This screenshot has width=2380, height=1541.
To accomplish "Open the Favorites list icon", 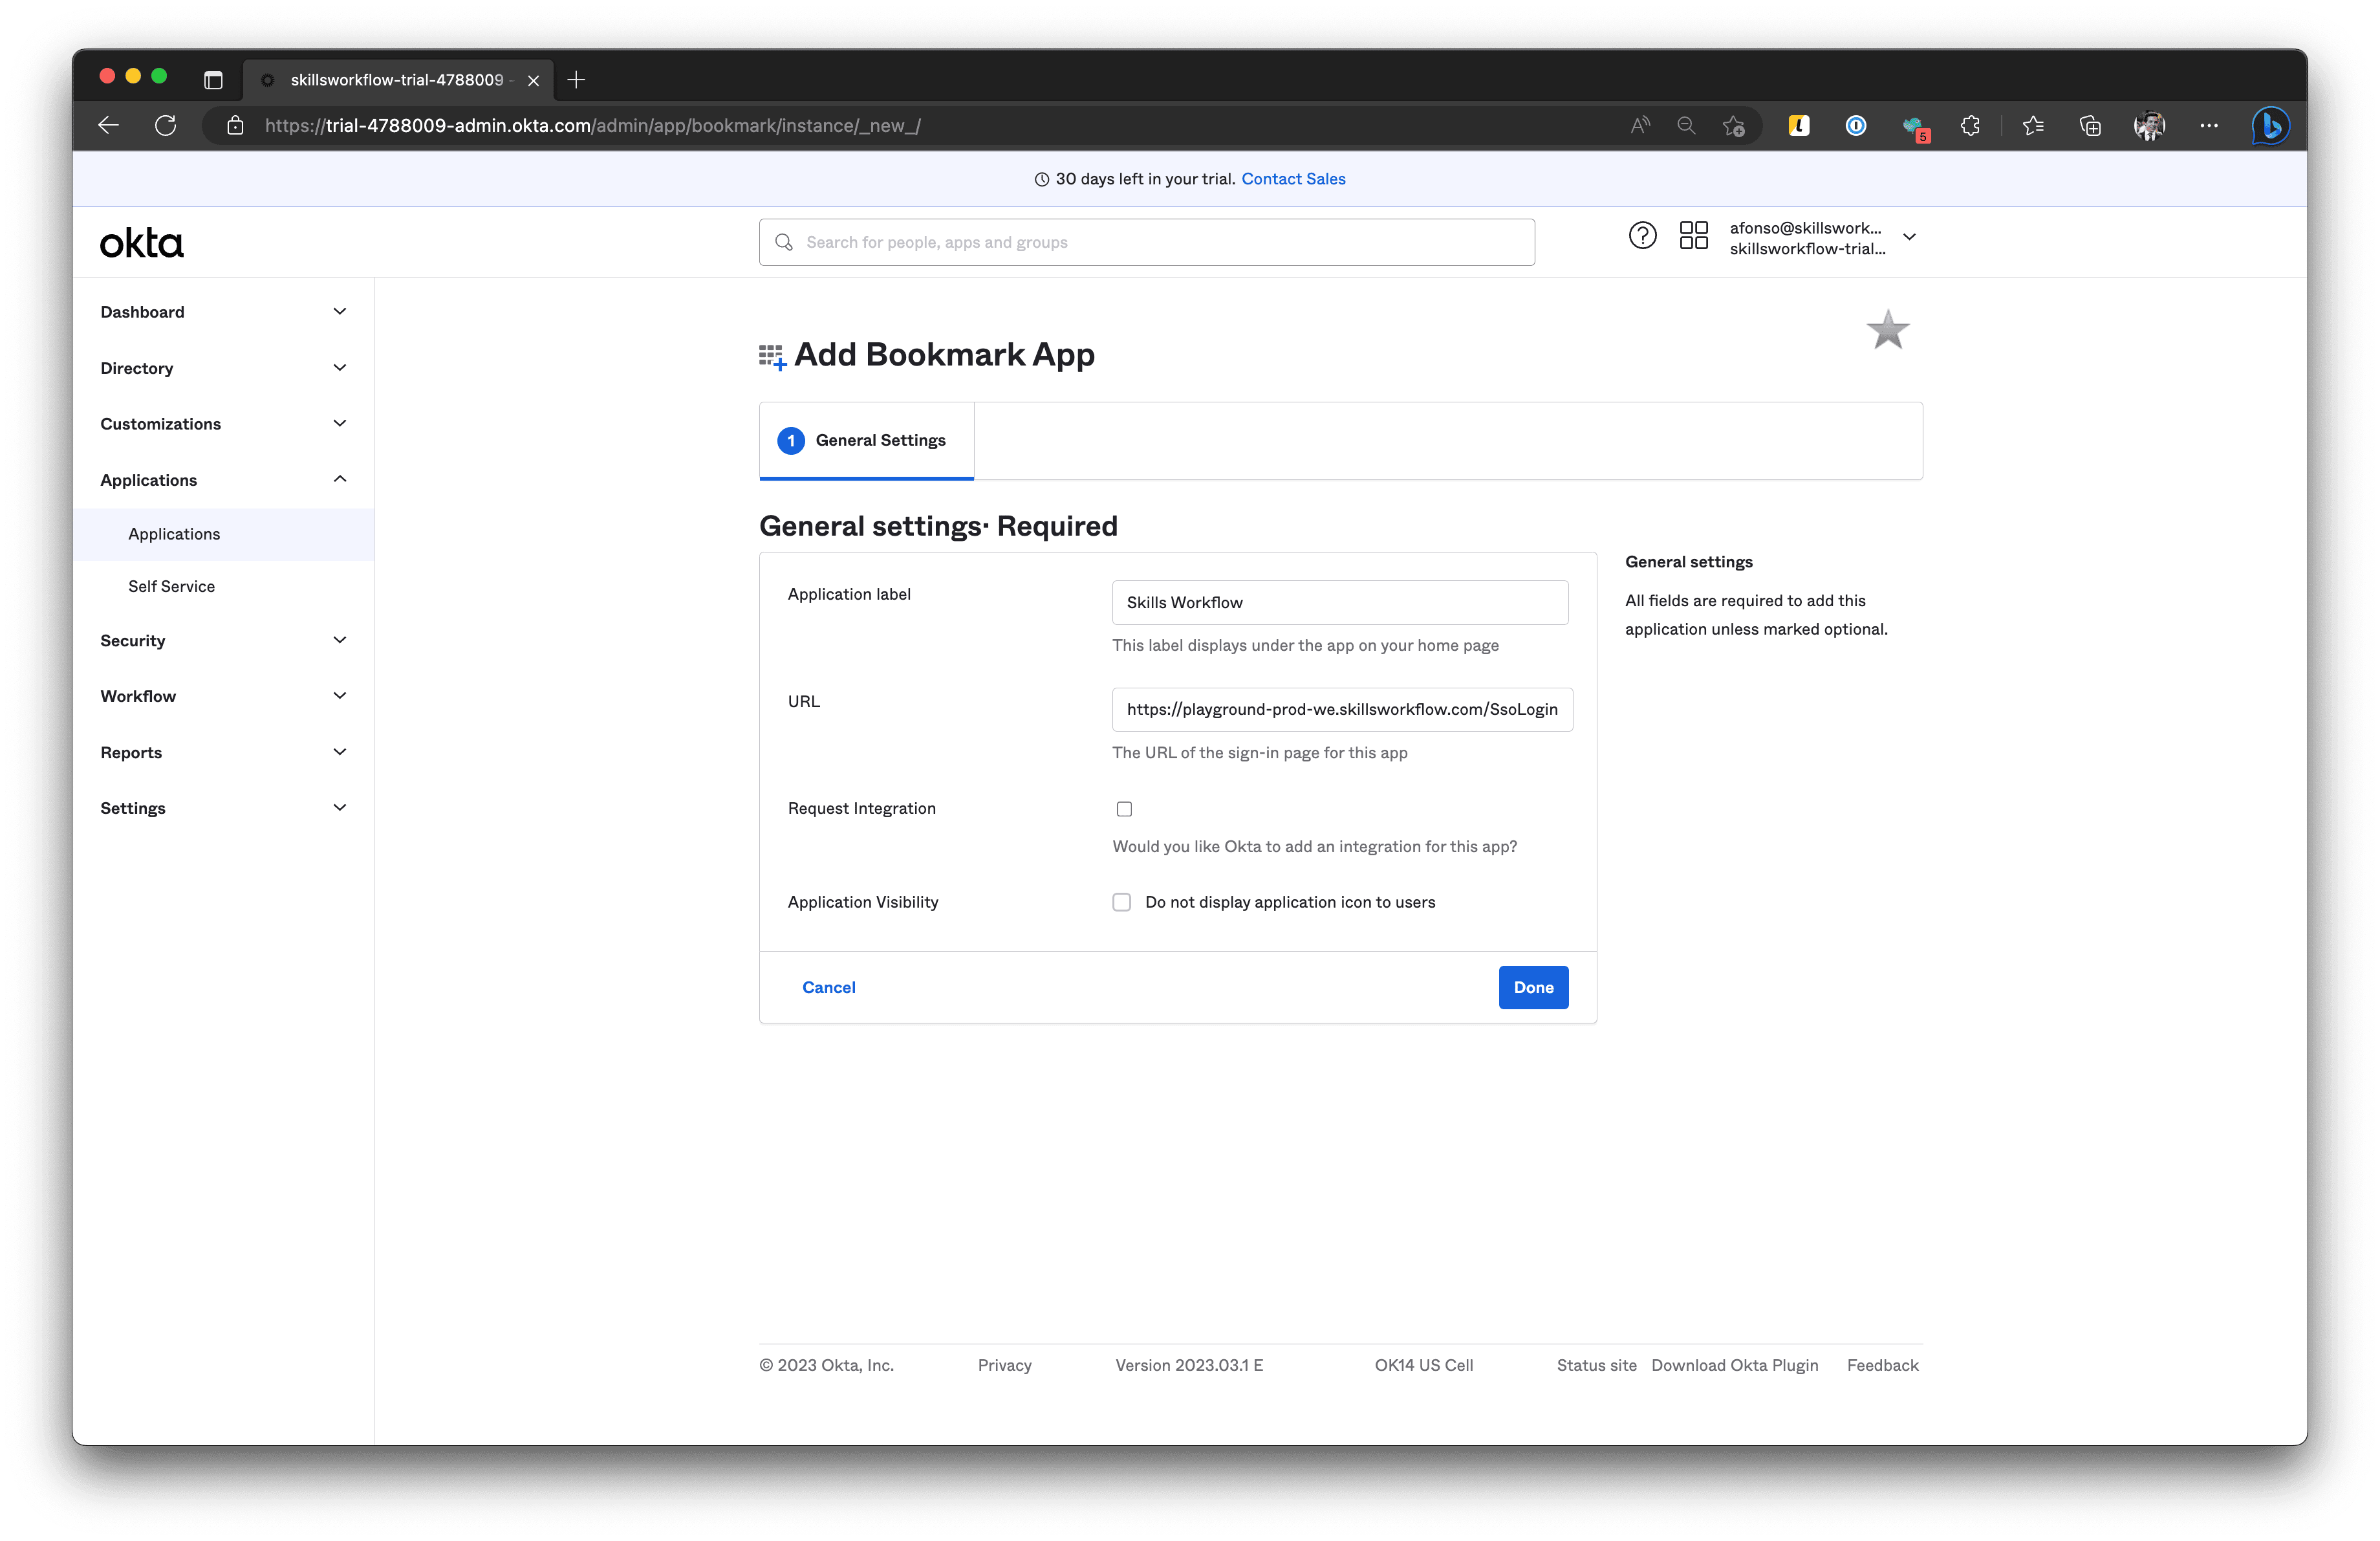I will pos(2033,125).
